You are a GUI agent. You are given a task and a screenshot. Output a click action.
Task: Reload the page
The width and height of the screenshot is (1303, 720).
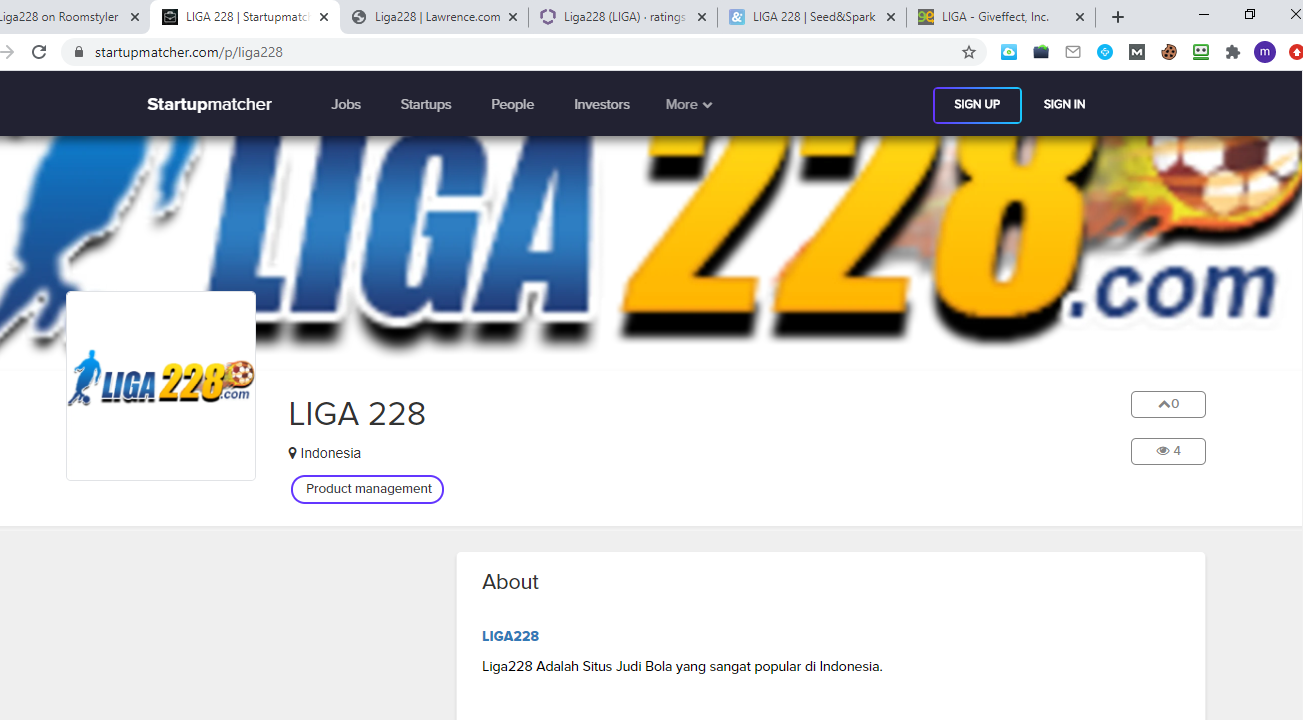click(39, 52)
